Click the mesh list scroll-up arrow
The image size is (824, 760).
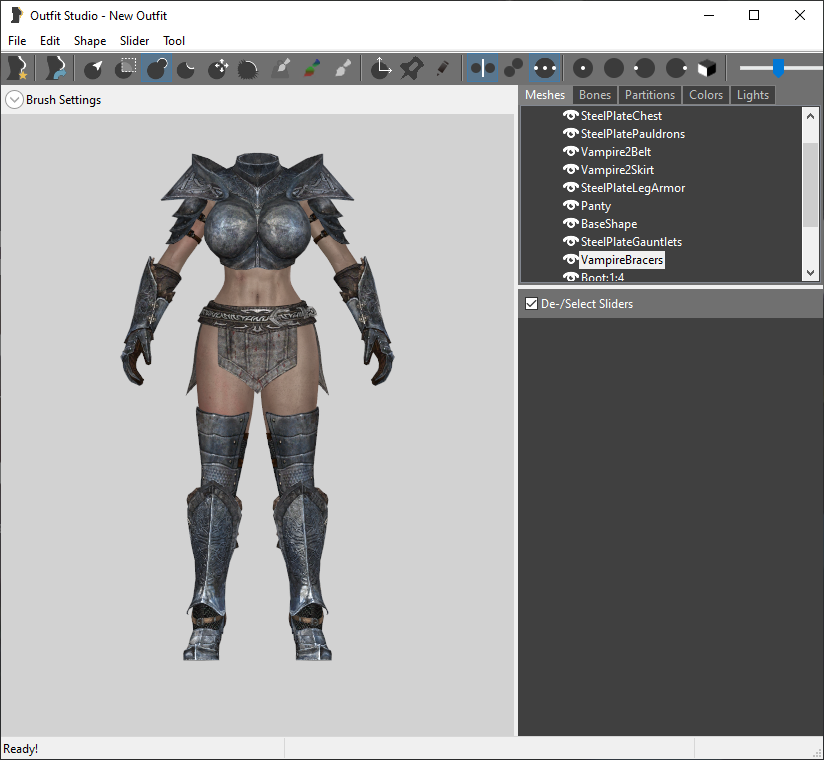click(x=810, y=116)
